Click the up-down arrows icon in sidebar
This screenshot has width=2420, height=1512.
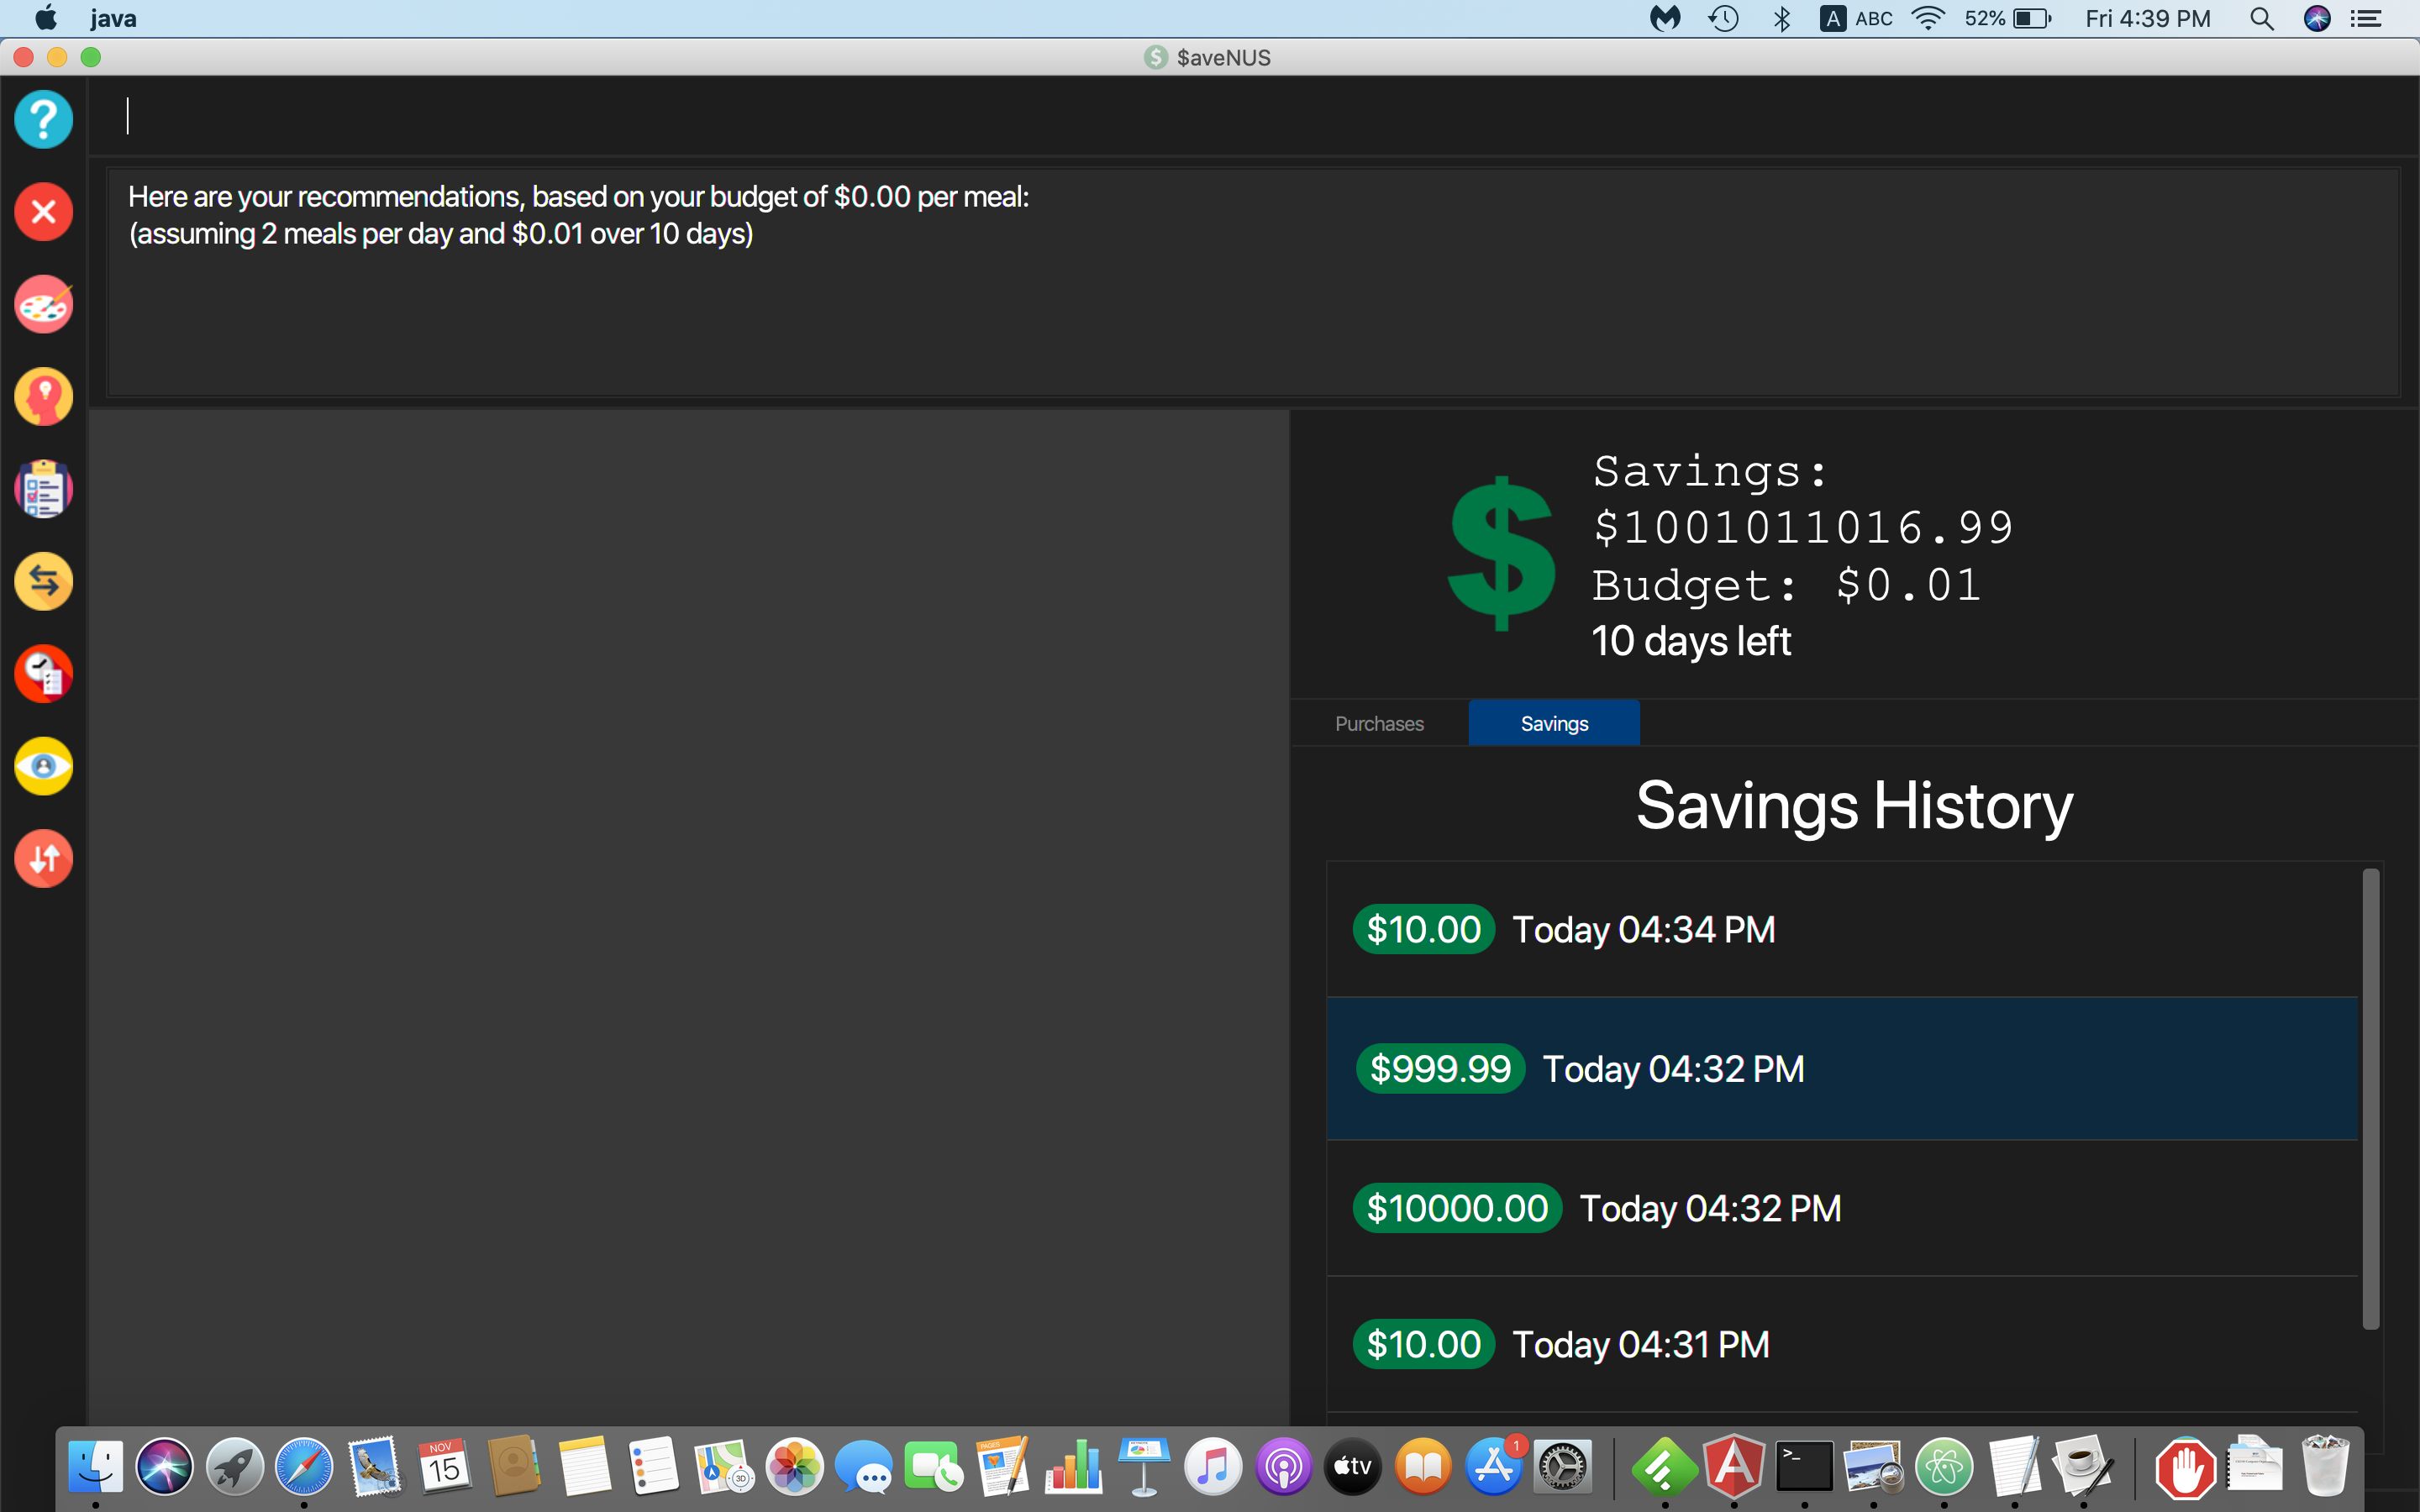(44, 858)
